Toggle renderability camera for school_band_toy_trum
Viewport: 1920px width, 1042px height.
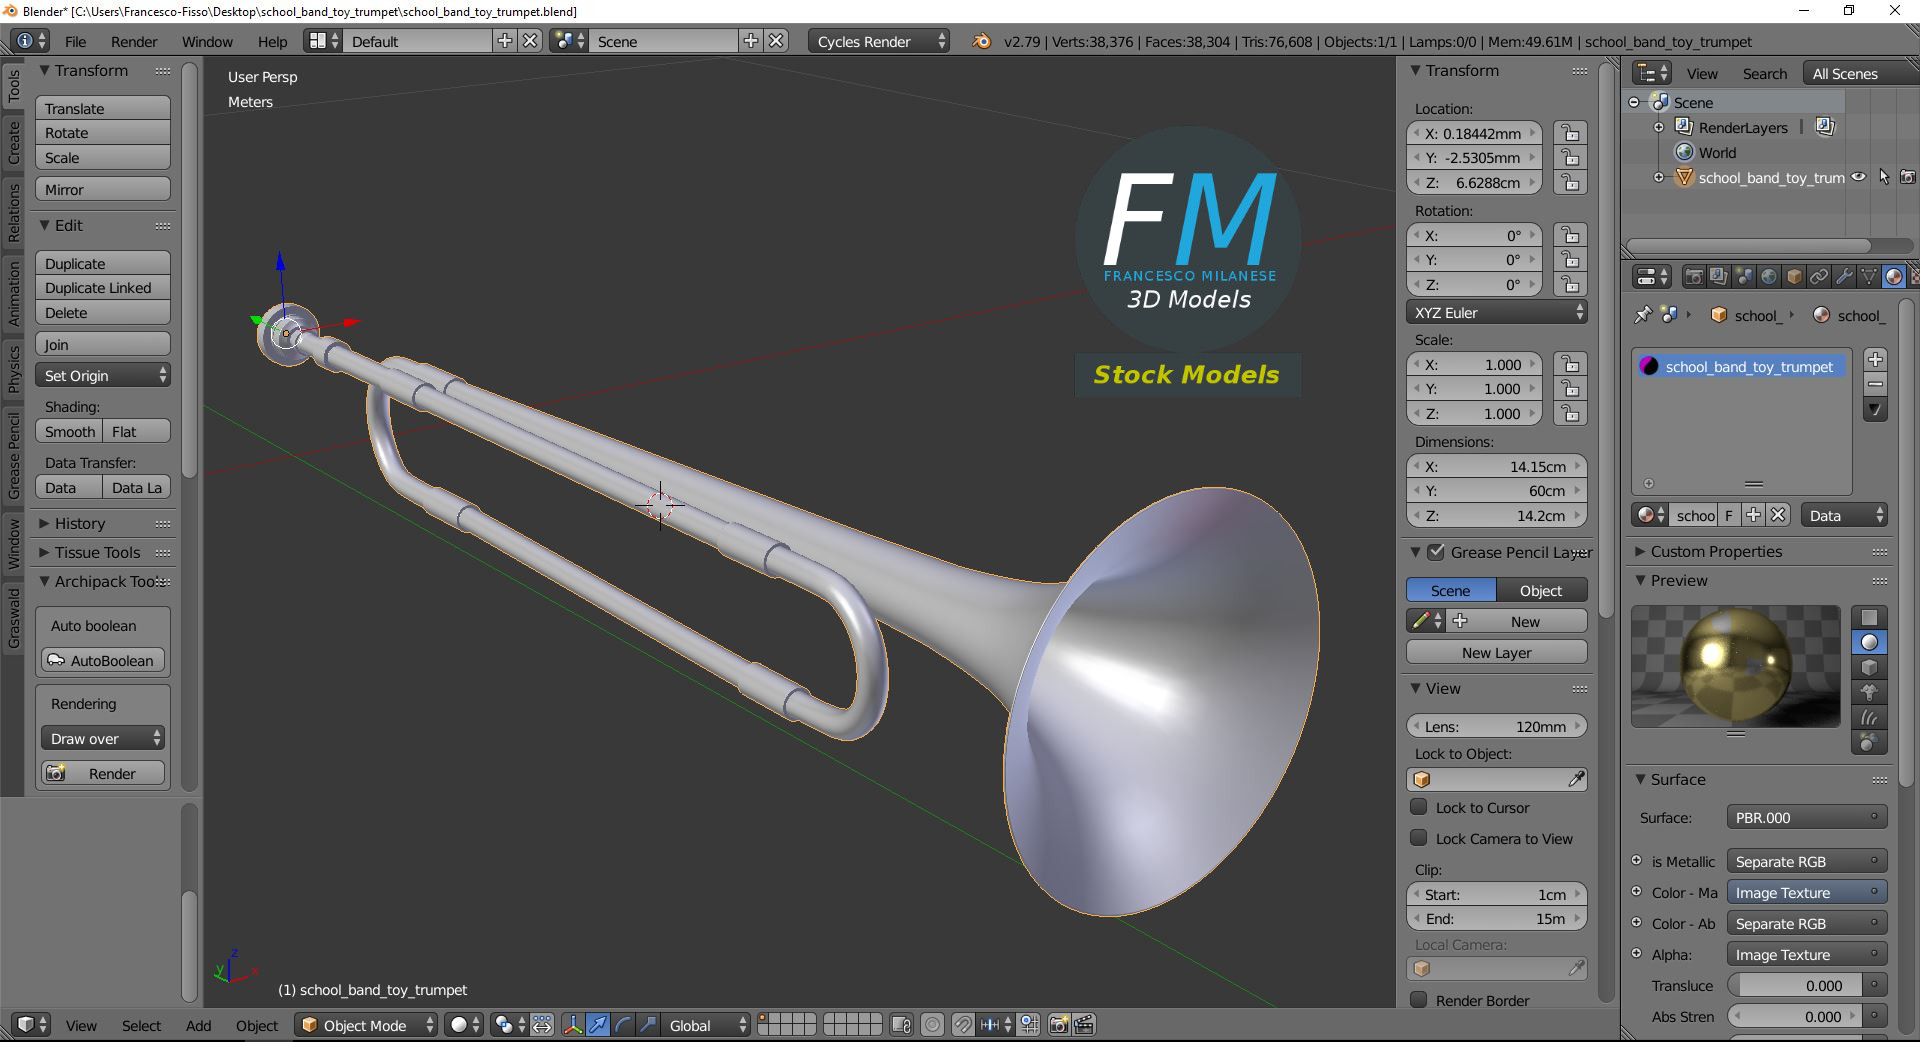1908,177
